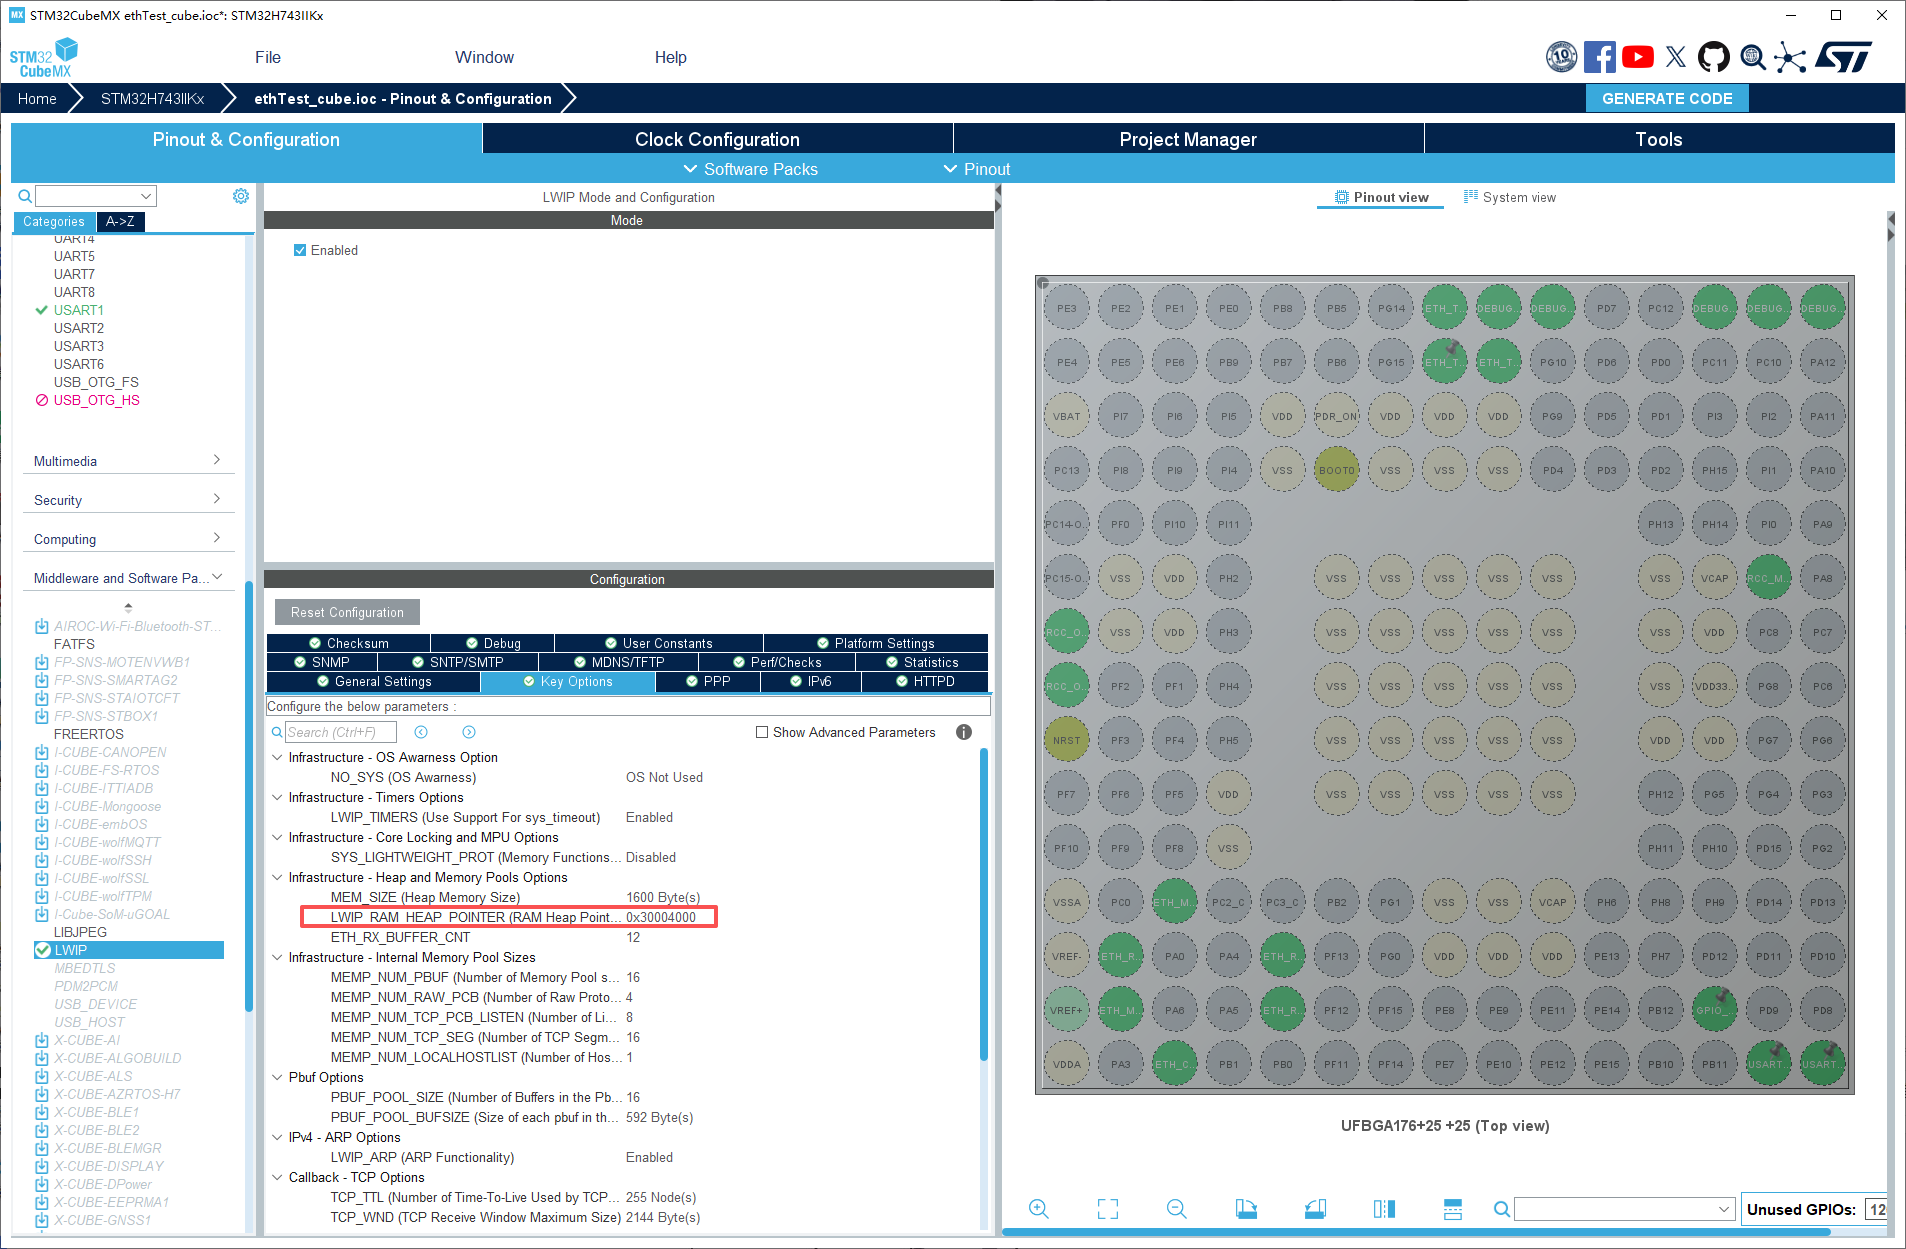Image resolution: width=1906 pixels, height=1249 pixels.
Task: Collapse Infrastructure - OS Awareness Option
Action: pyautogui.click(x=277, y=757)
